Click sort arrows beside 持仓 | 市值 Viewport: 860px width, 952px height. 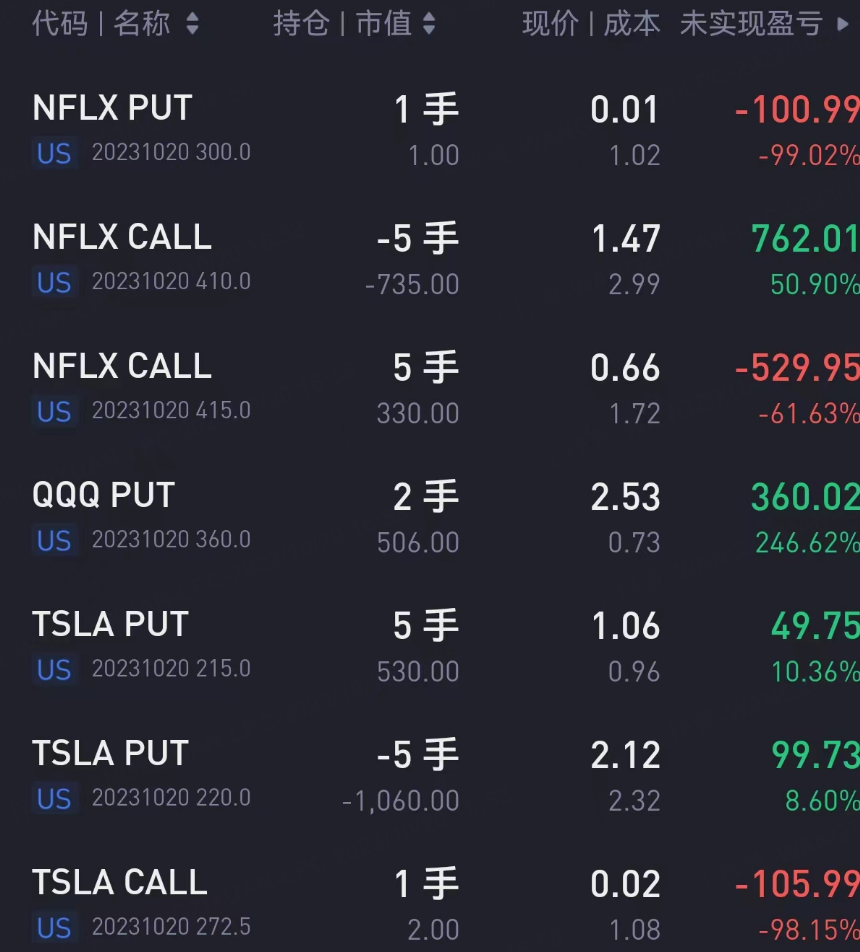429,24
